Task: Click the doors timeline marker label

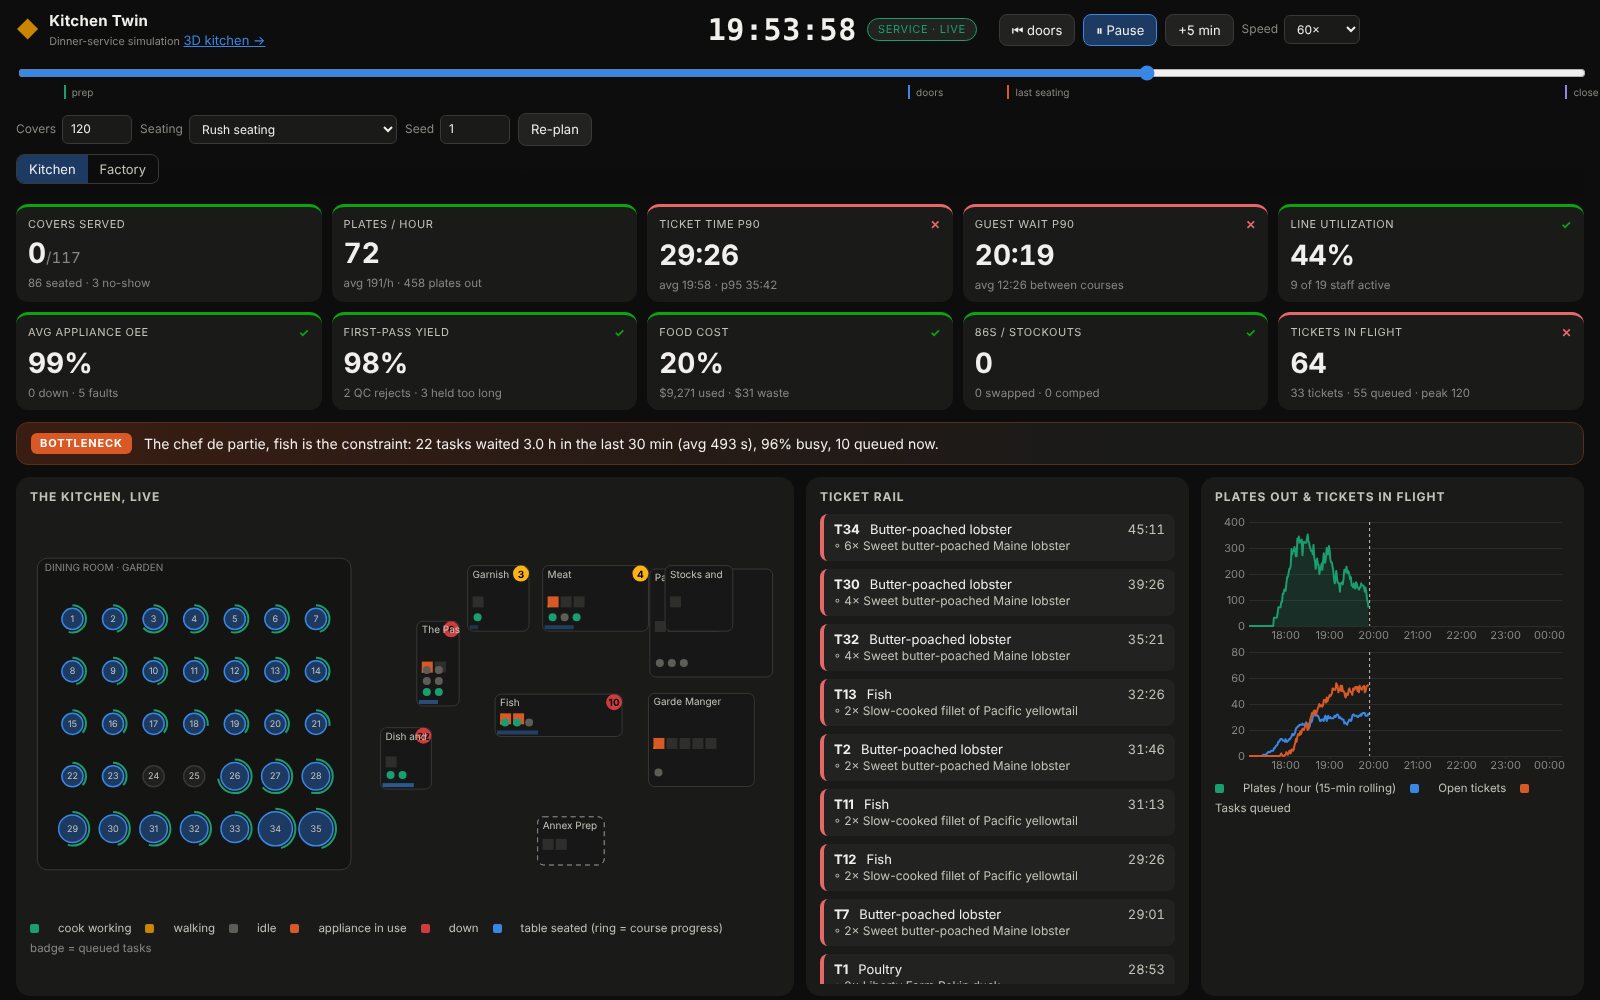Action: pos(928,92)
